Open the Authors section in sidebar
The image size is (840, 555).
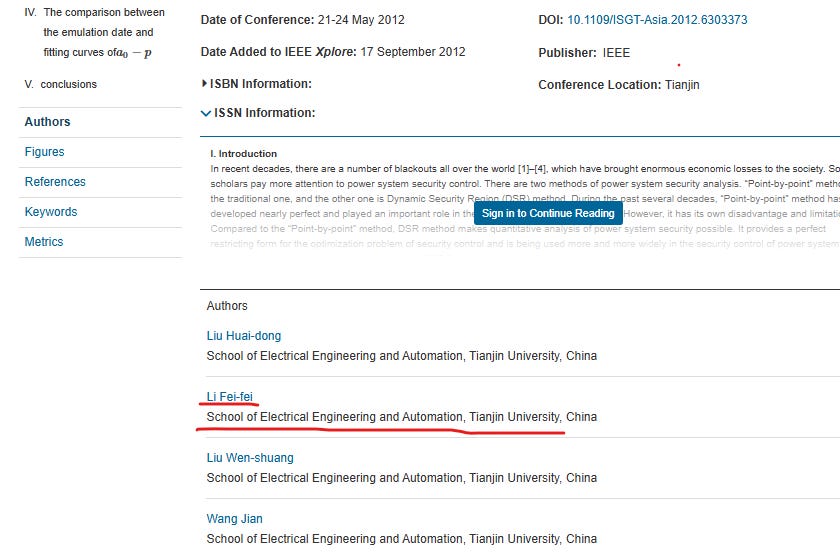click(47, 122)
